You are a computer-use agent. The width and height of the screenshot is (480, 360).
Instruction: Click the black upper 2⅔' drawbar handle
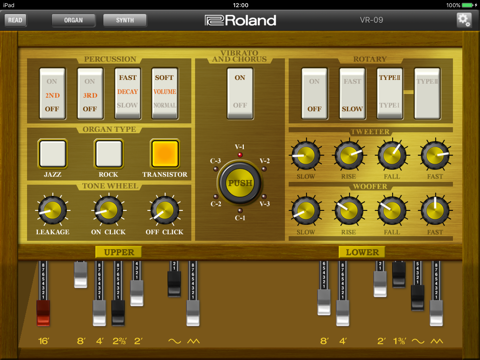pos(118,313)
